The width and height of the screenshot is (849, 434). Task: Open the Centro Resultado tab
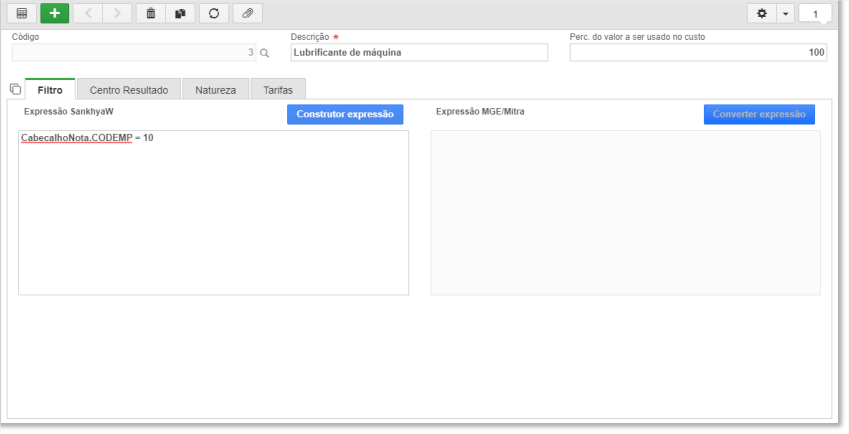click(x=129, y=90)
